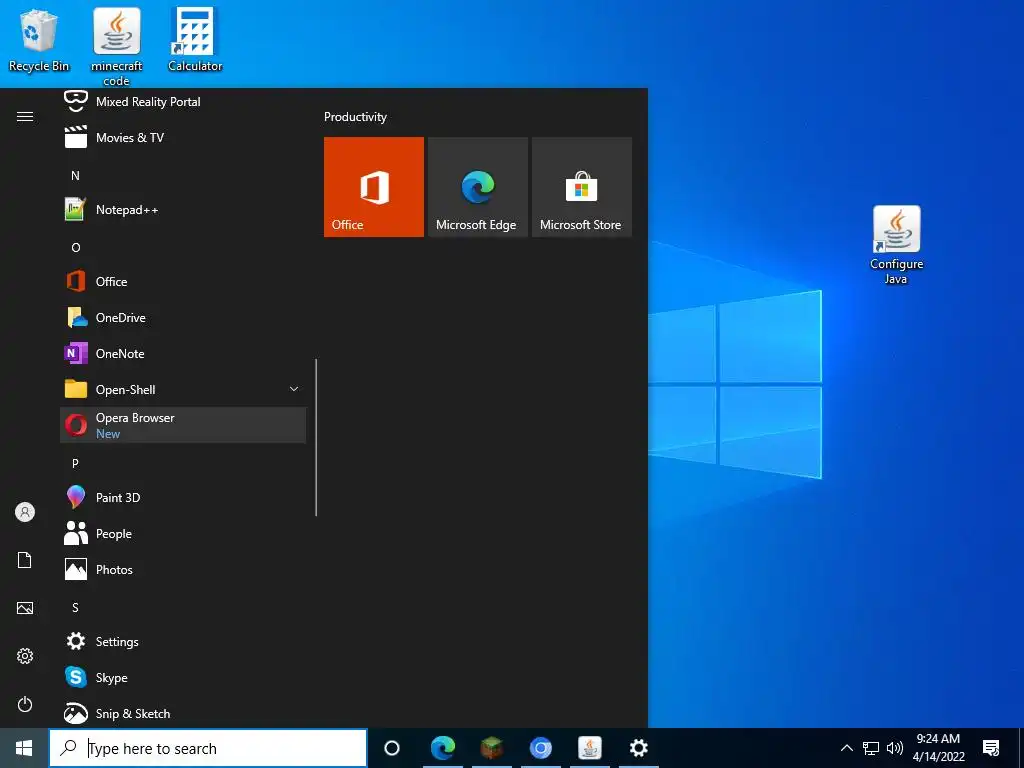Open Notepad++ from the Start menu
This screenshot has width=1024, height=768.
coord(183,210)
